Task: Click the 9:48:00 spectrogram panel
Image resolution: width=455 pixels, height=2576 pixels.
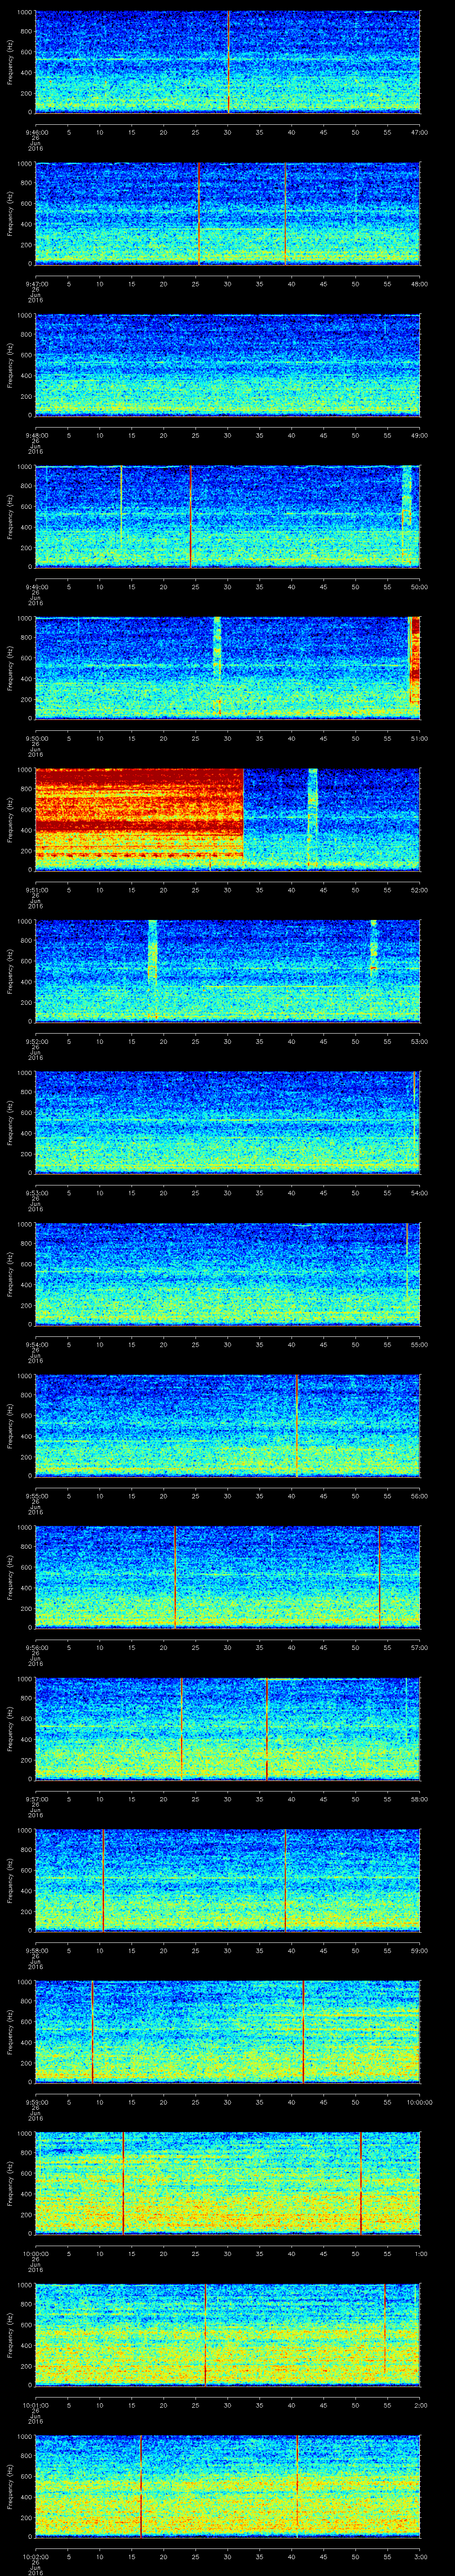Action: pos(227,365)
